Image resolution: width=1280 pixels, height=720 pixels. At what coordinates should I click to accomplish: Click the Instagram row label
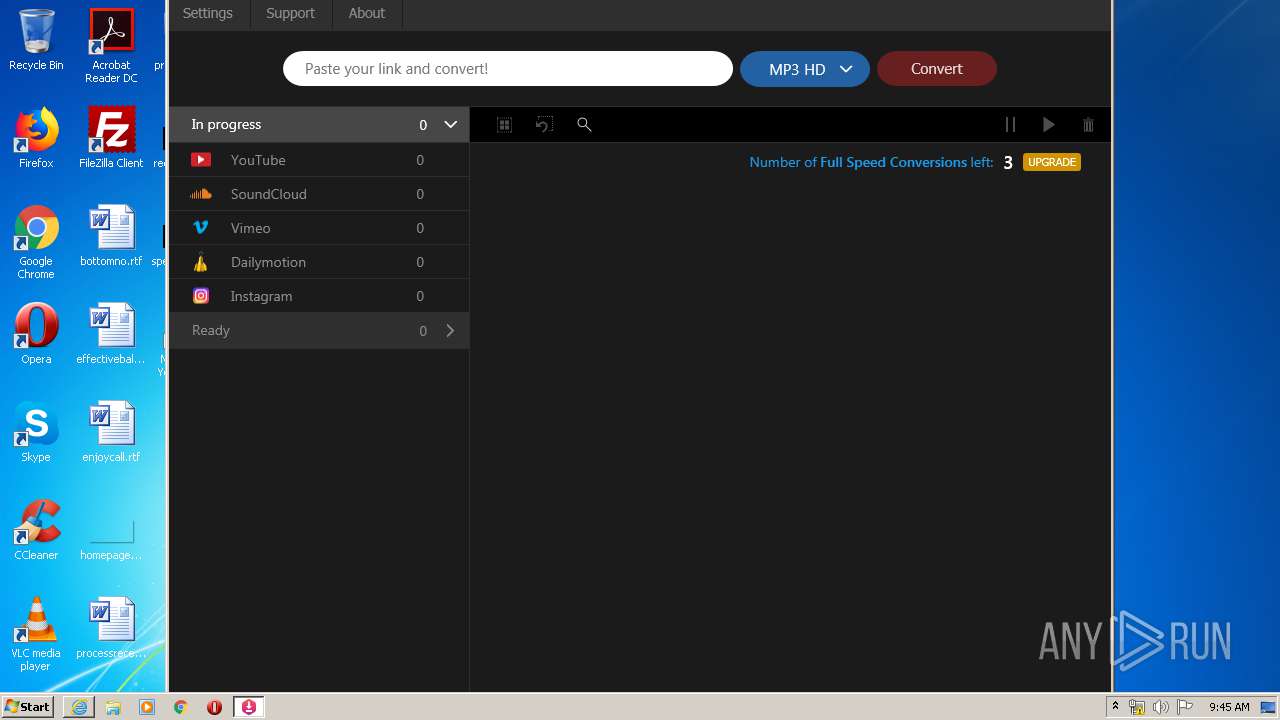[x=261, y=296]
